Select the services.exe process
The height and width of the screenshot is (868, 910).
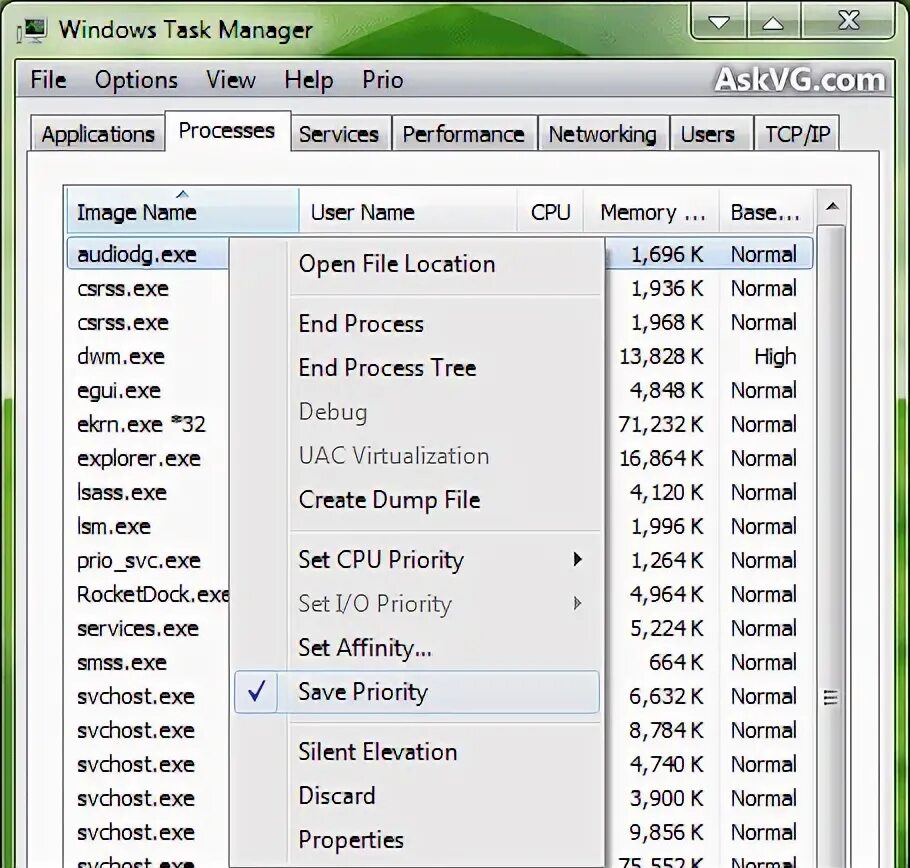point(138,628)
